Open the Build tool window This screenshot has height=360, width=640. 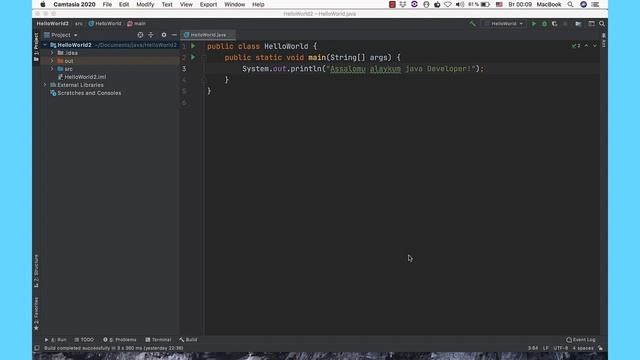point(188,340)
